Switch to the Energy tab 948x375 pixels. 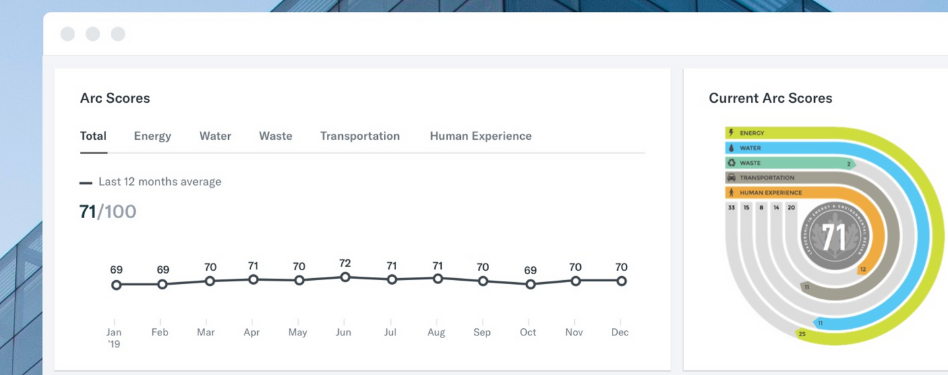pyautogui.click(x=152, y=136)
